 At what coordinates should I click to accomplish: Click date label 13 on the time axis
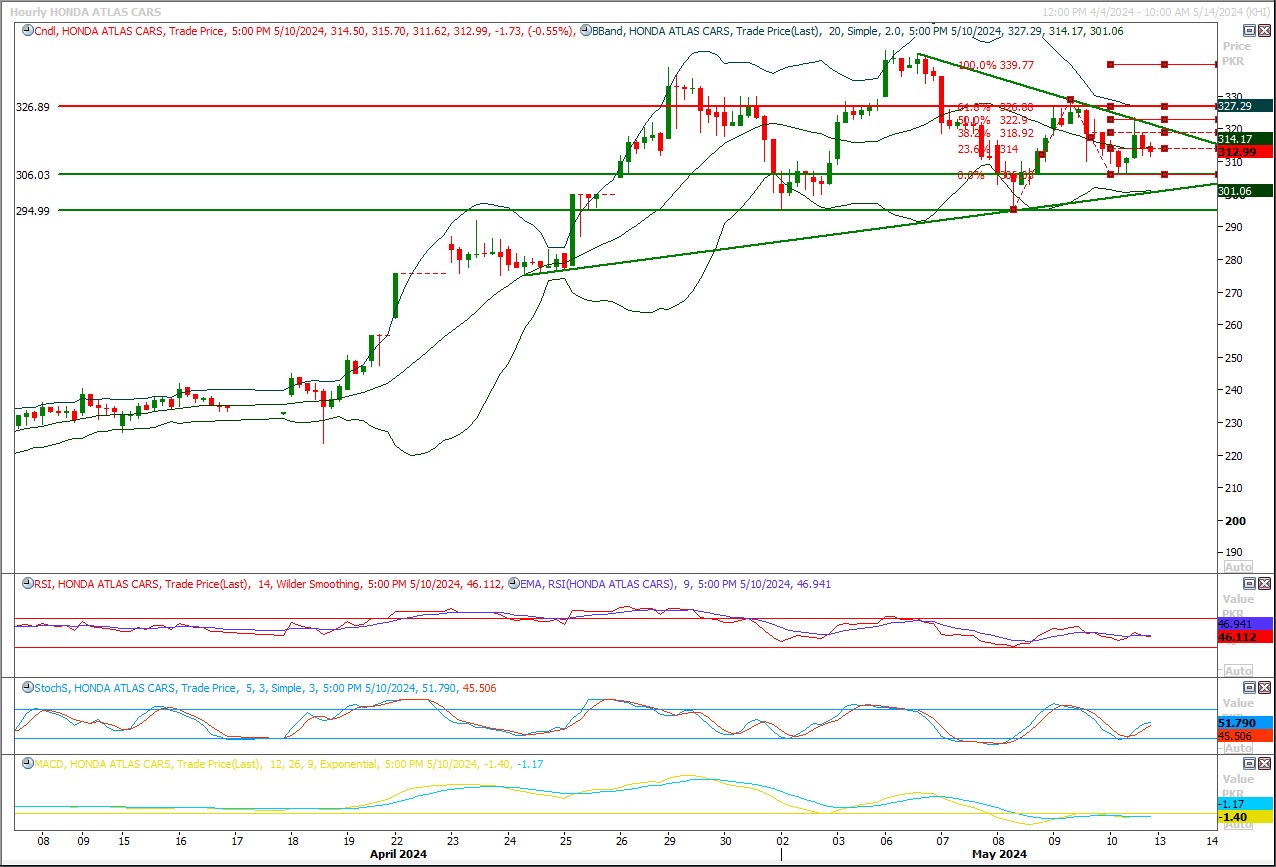[x=1158, y=840]
